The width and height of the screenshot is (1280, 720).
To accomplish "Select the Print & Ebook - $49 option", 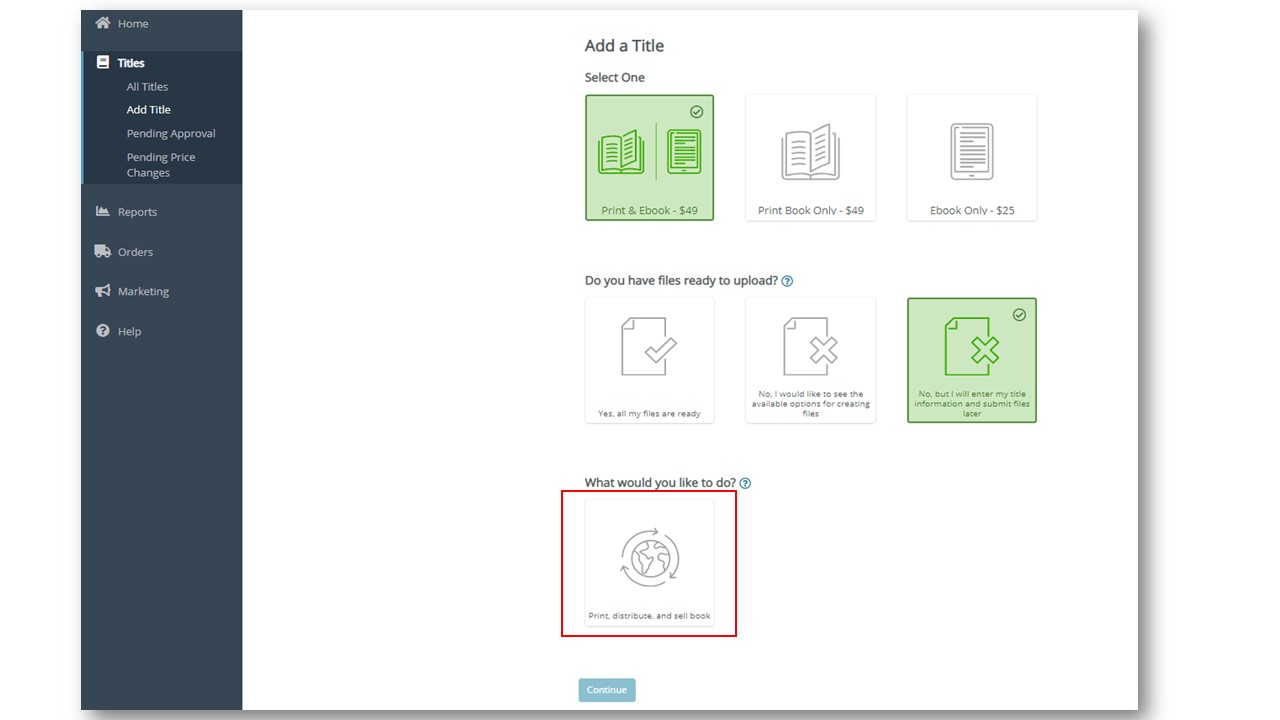I will point(650,158).
